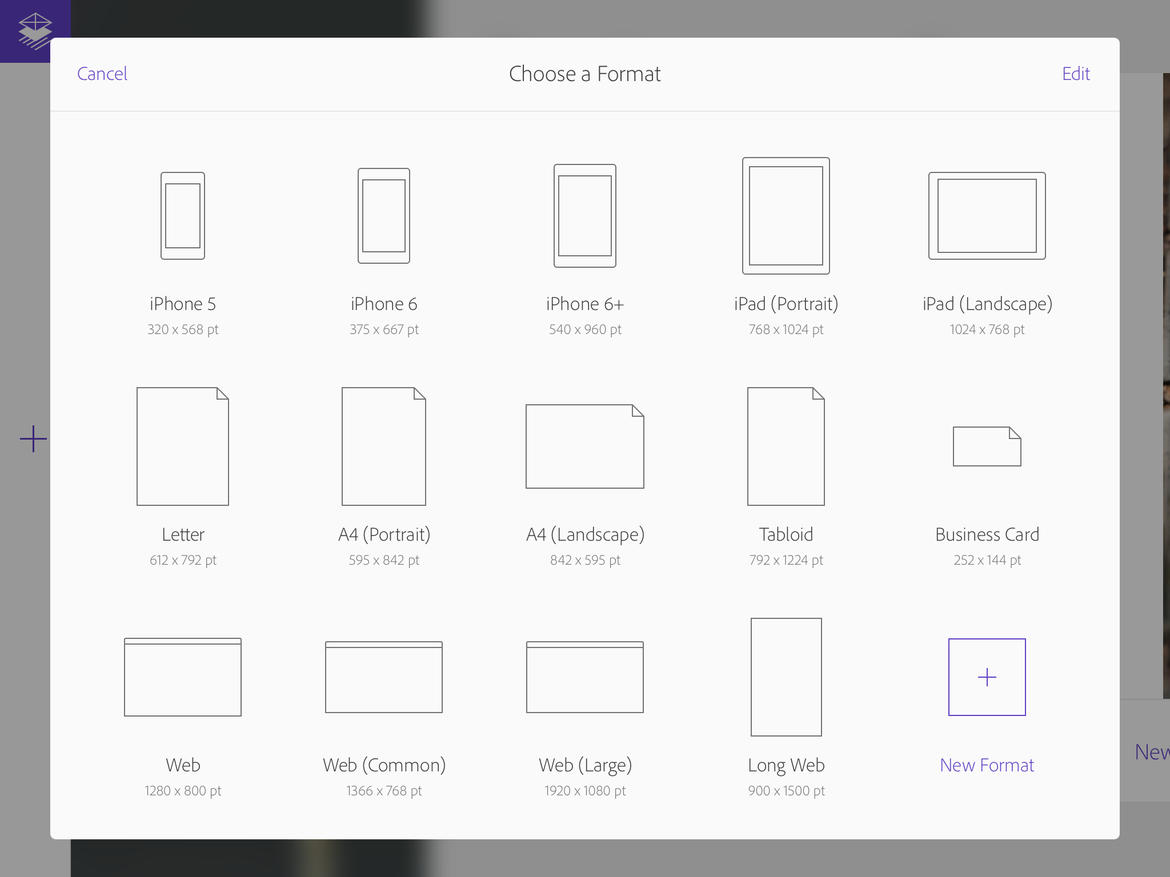The width and height of the screenshot is (1170, 877).
Task: Pick the A4 (Landscape) page icon
Action: point(585,446)
